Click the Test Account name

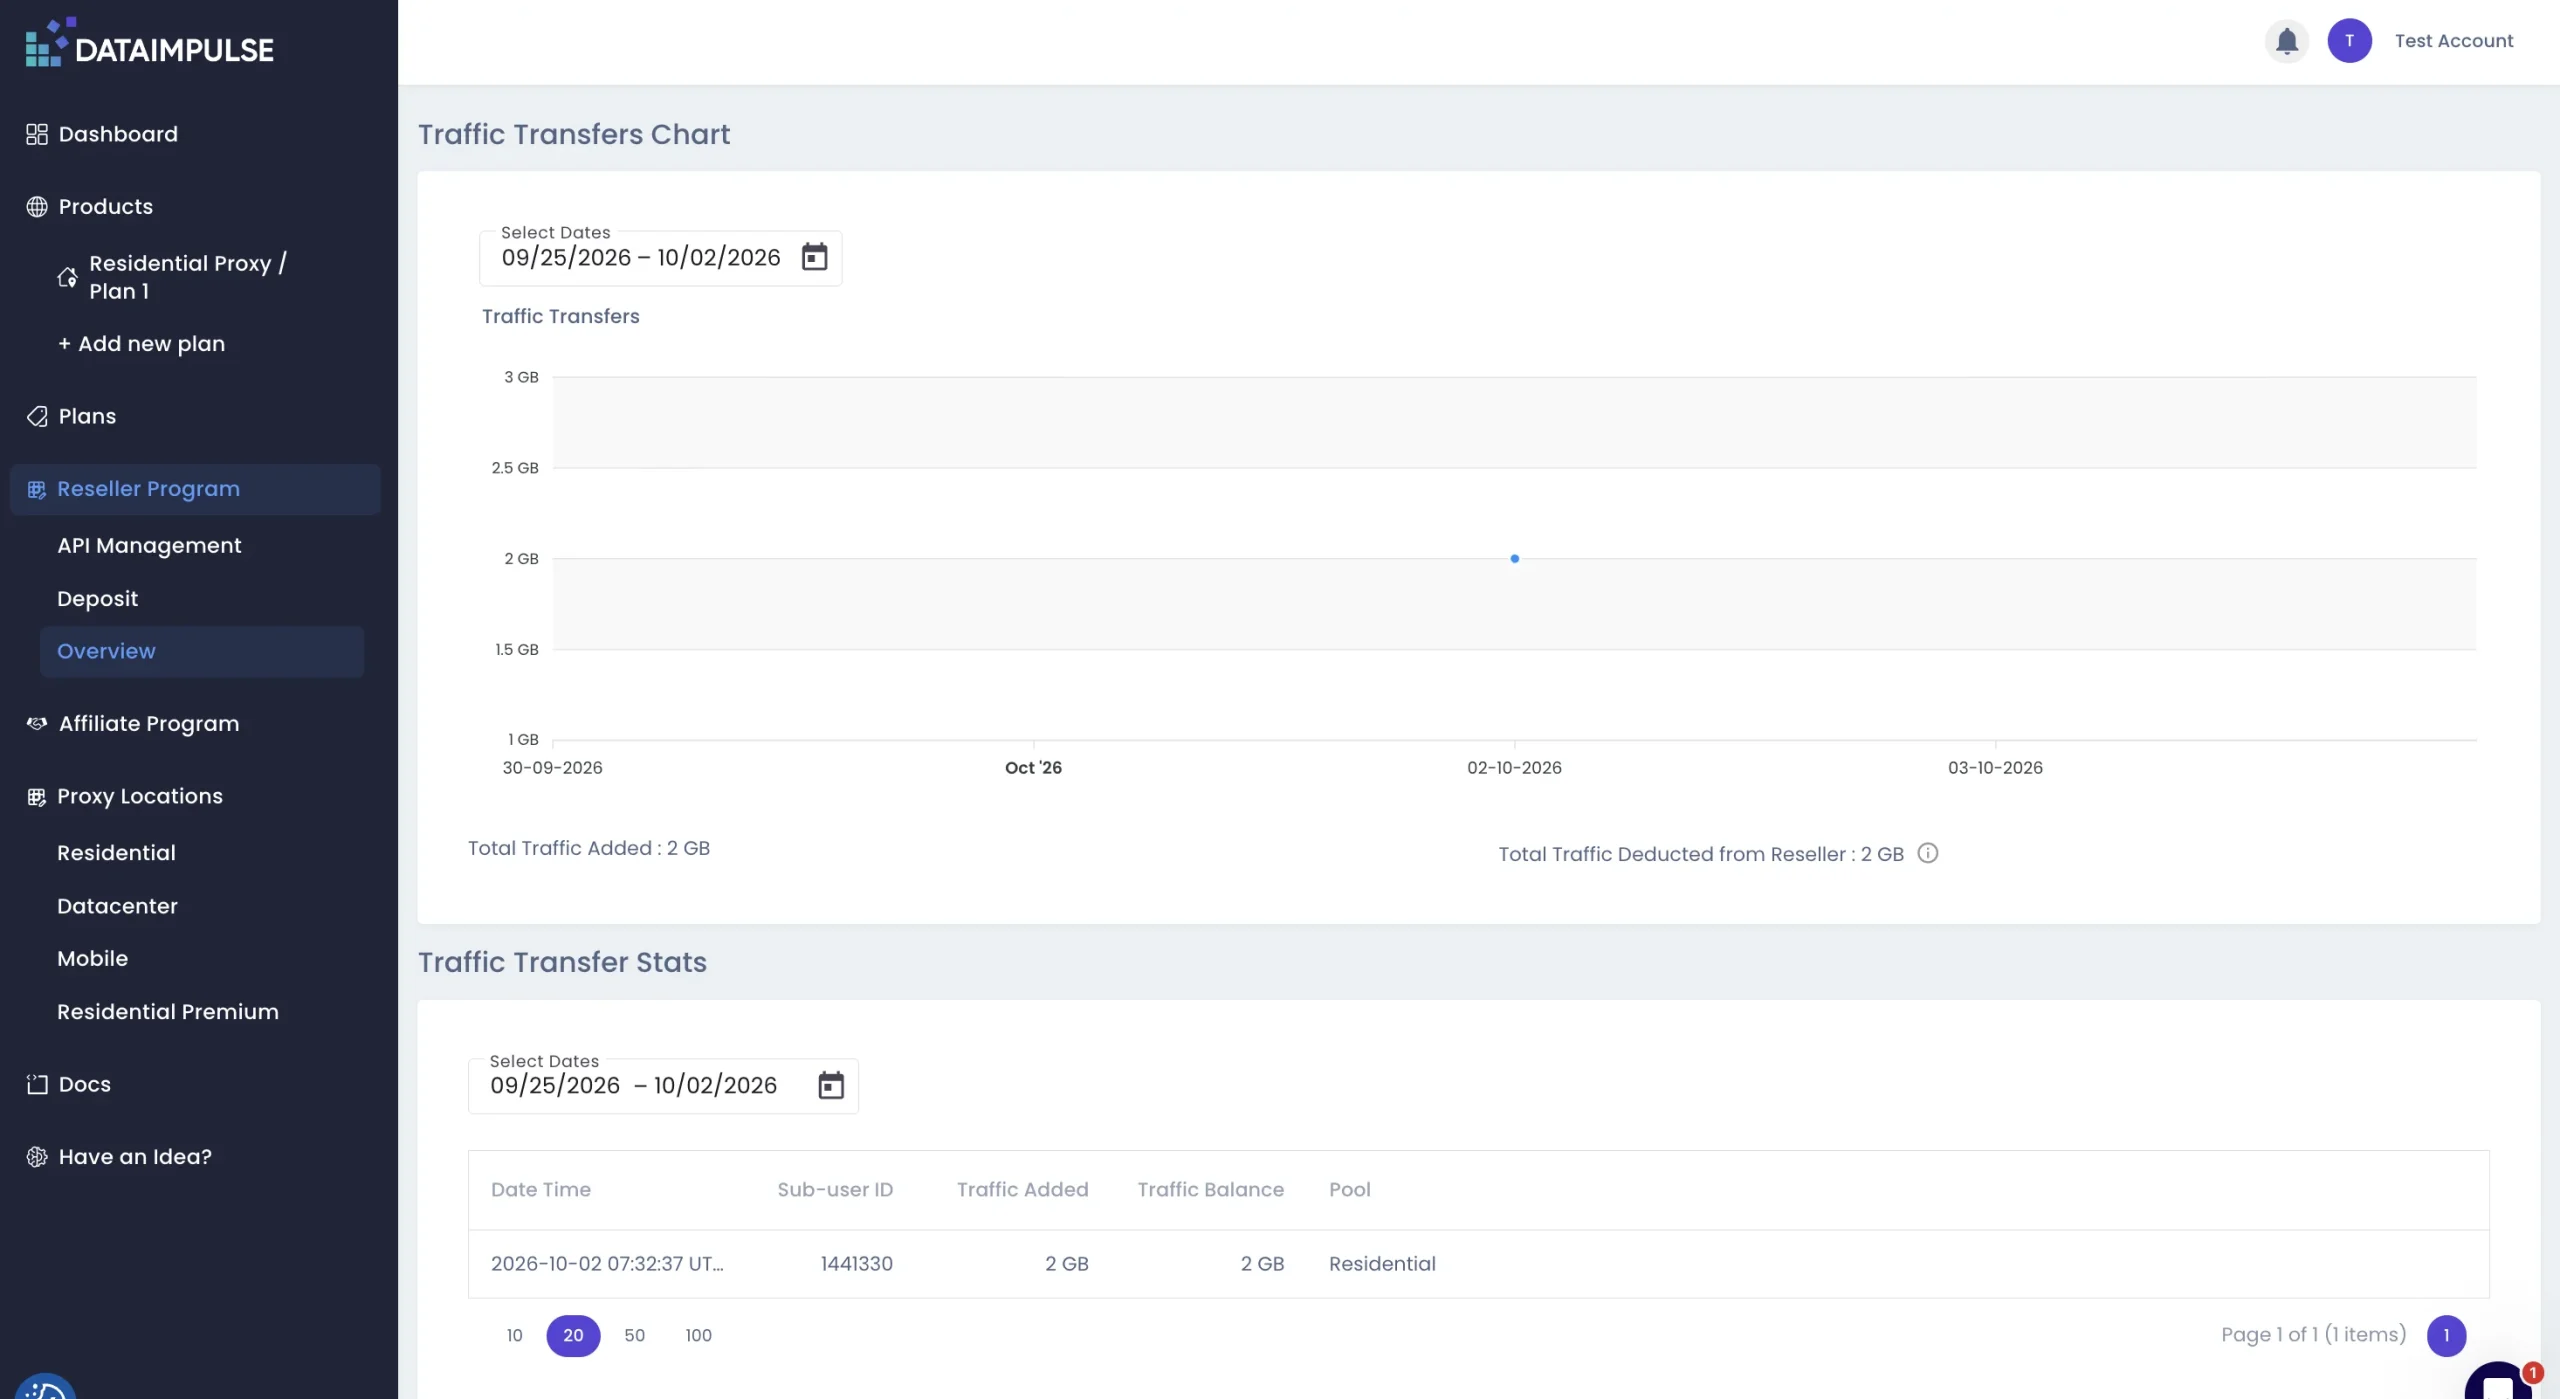pos(2453,41)
